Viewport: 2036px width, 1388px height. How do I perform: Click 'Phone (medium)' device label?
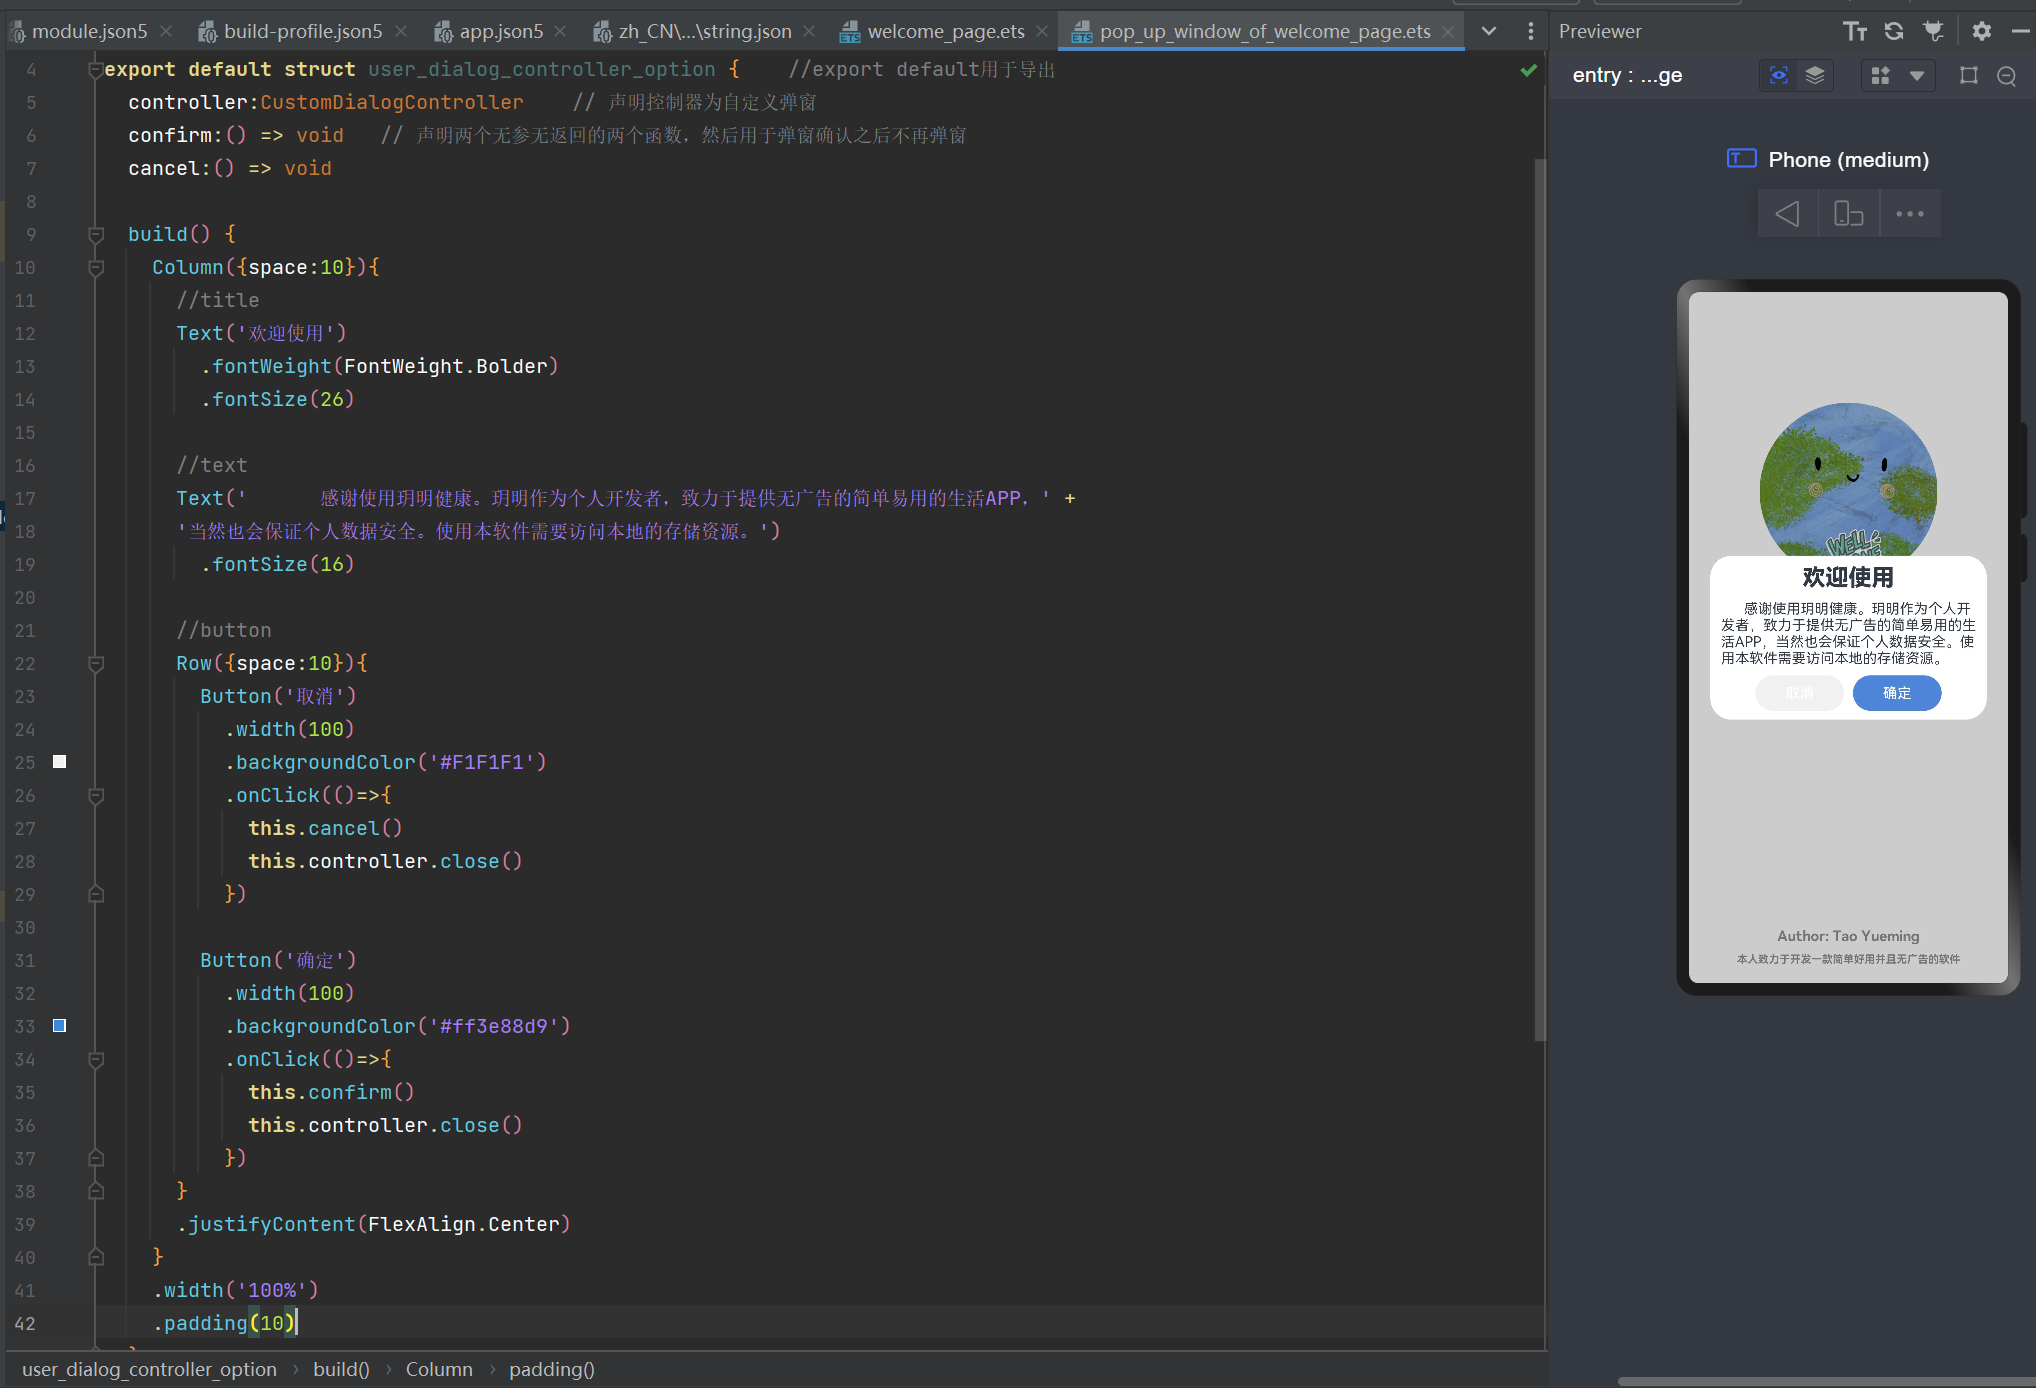tap(1849, 160)
